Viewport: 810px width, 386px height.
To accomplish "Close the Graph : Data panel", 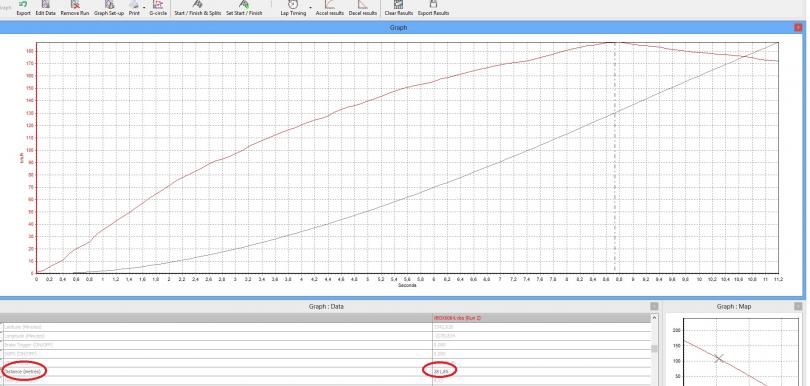I will click(655, 306).
